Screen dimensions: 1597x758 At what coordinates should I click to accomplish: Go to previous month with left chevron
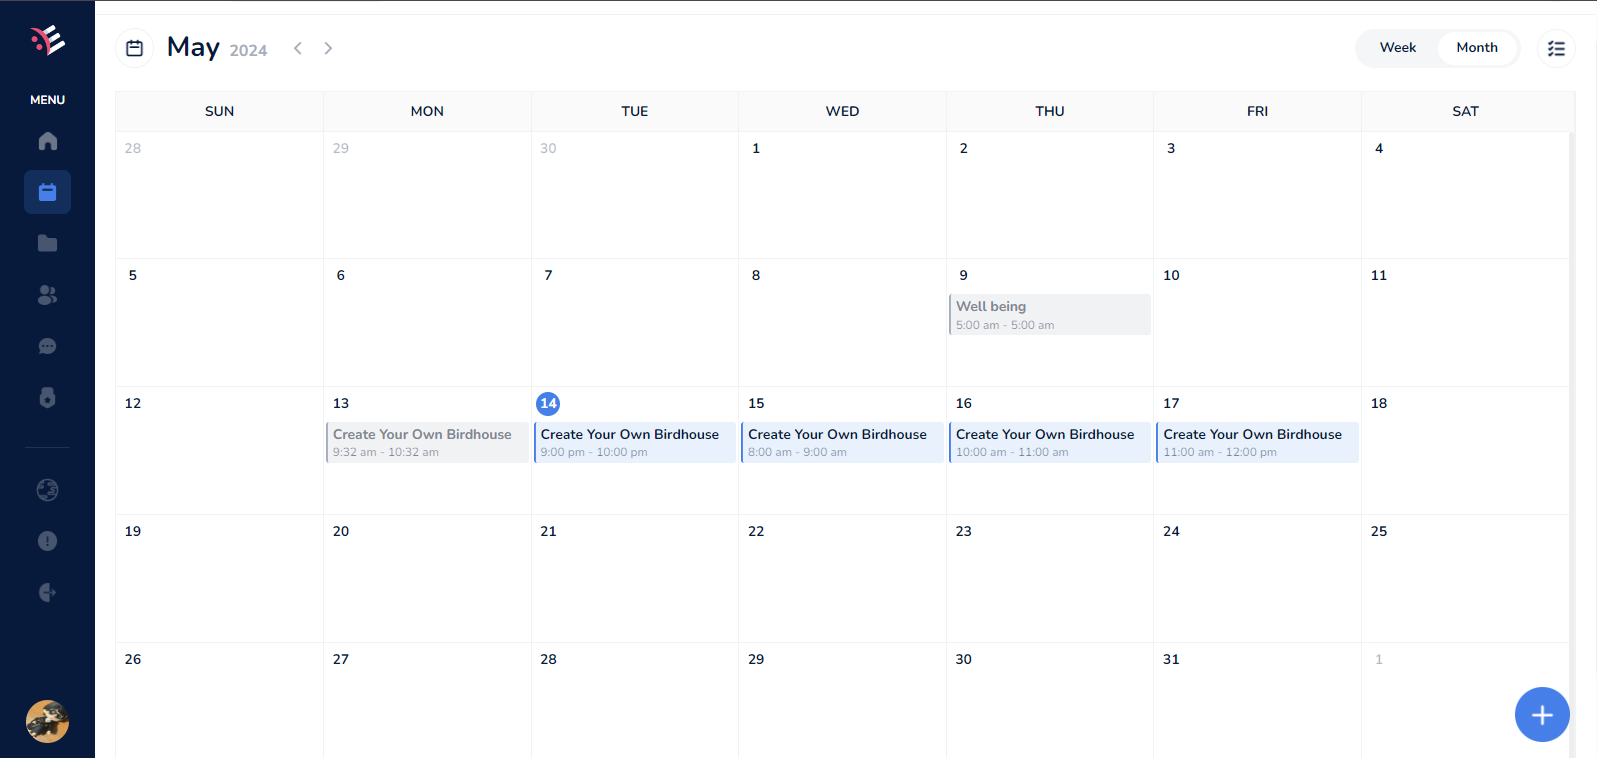coord(298,48)
